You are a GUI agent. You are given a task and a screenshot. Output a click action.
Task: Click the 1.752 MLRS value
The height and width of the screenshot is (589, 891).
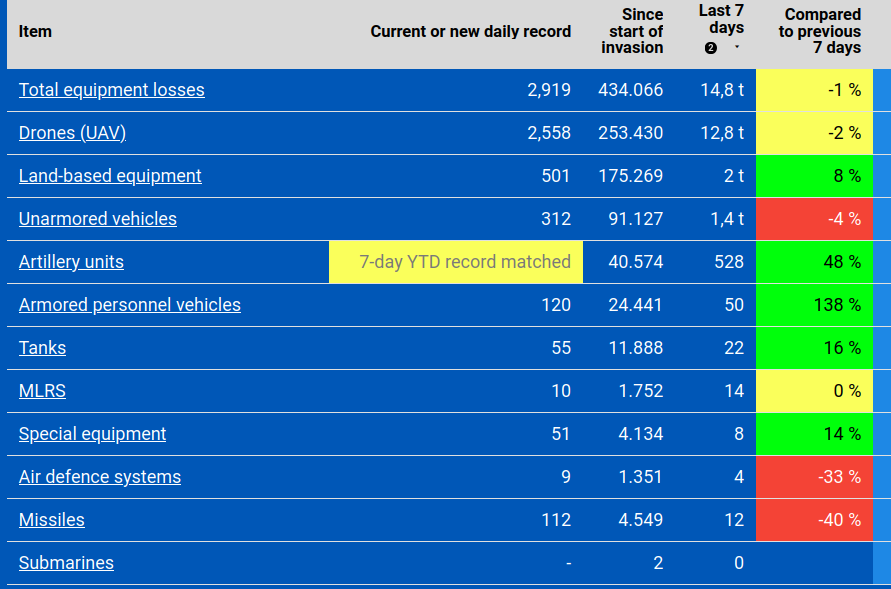(640, 391)
